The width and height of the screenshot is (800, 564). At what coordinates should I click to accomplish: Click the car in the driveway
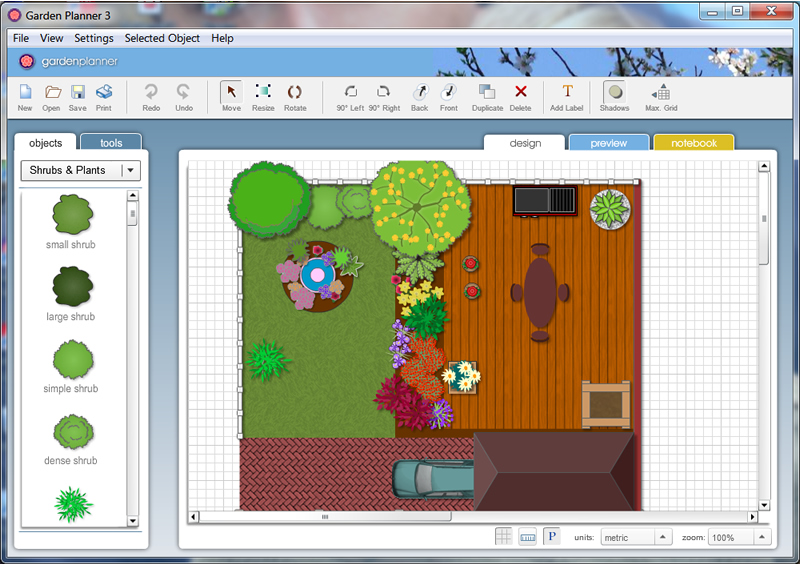click(x=434, y=479)
